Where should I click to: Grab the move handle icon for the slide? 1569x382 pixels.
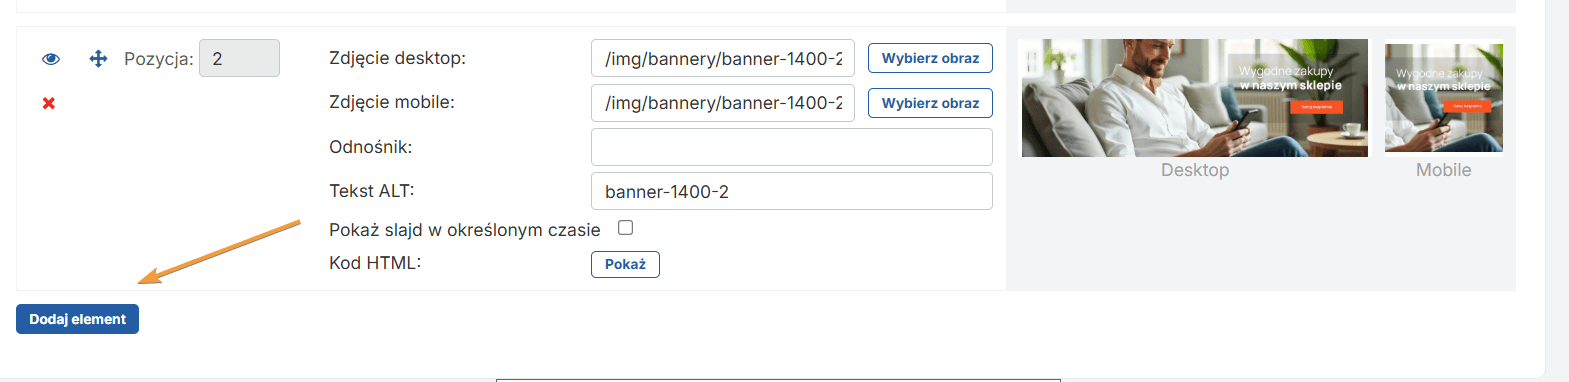pyautogui.click(x=98, y=59)
